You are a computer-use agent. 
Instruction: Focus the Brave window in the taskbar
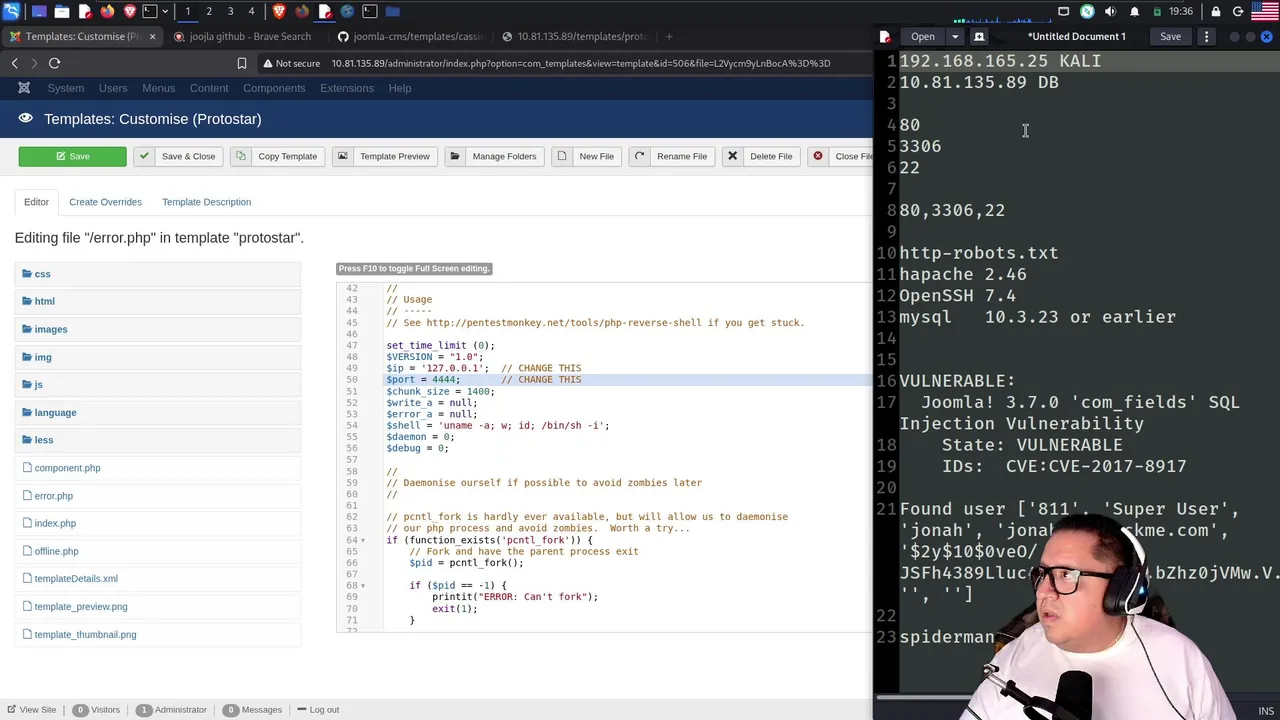click(279, 11)
